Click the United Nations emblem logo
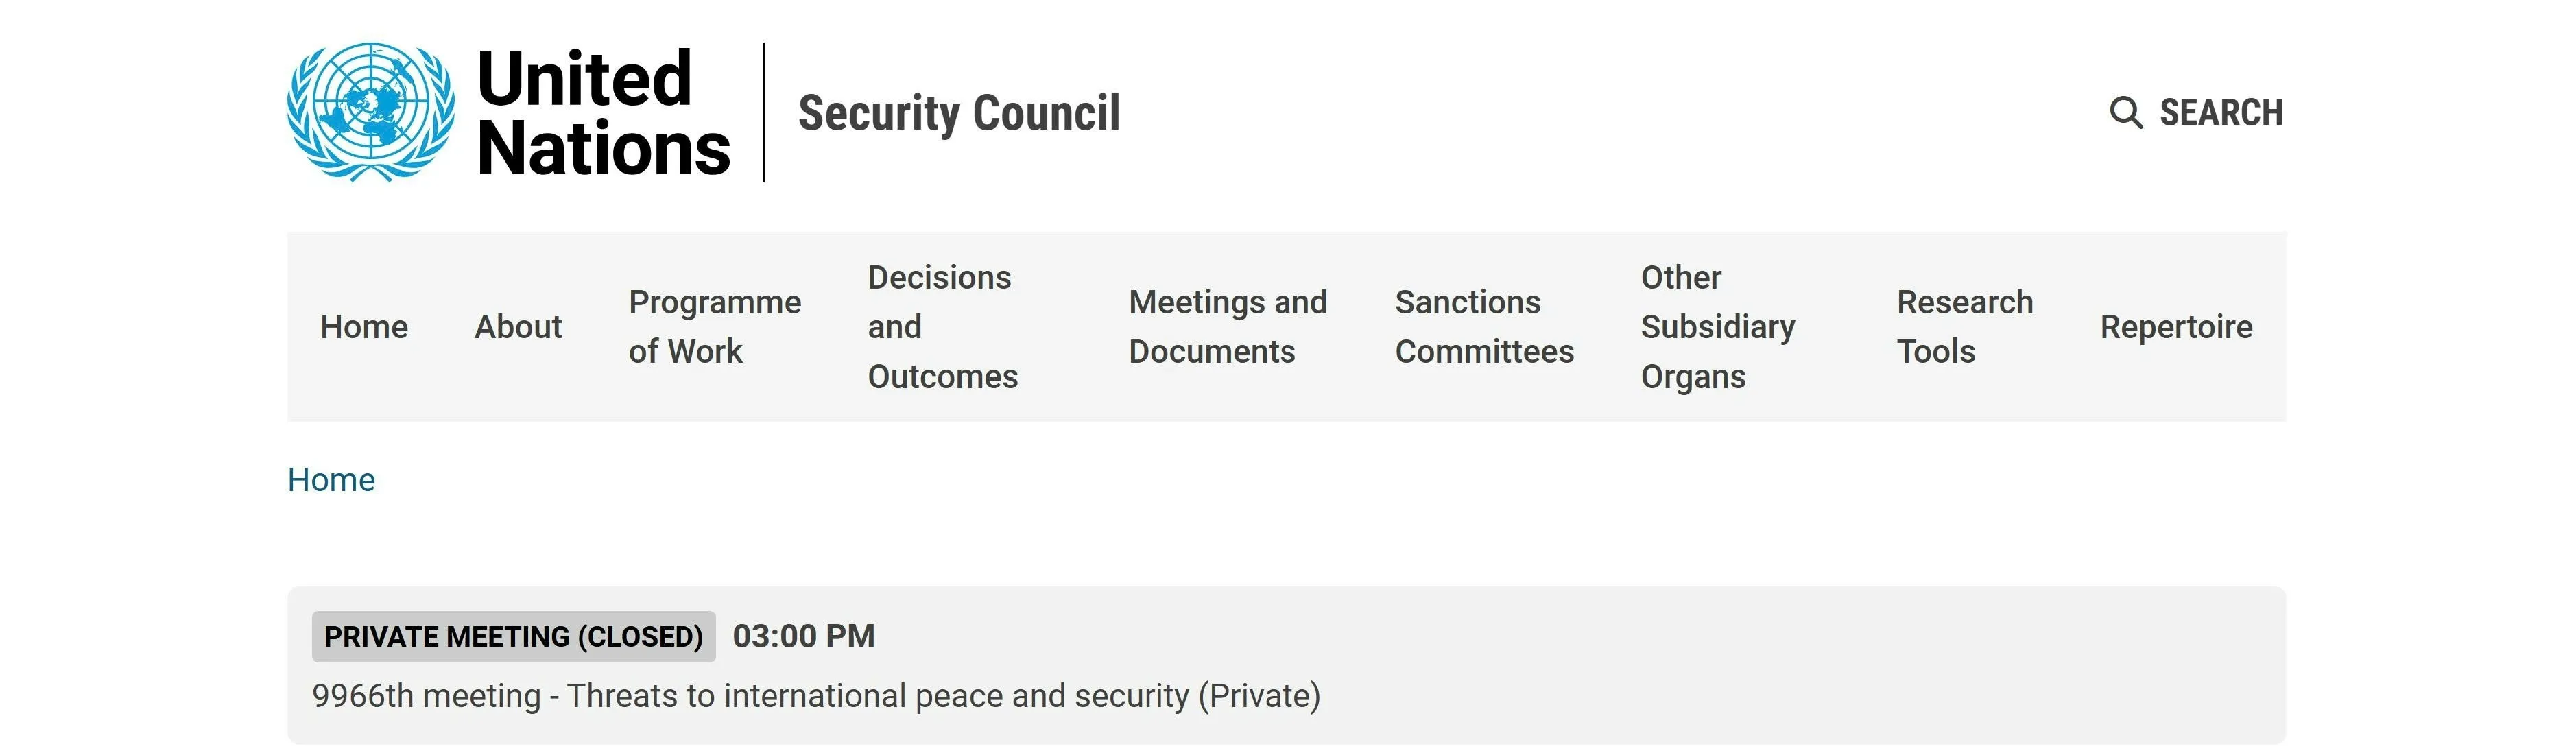This screenshot has height=753, width=2576. (370, 111)
